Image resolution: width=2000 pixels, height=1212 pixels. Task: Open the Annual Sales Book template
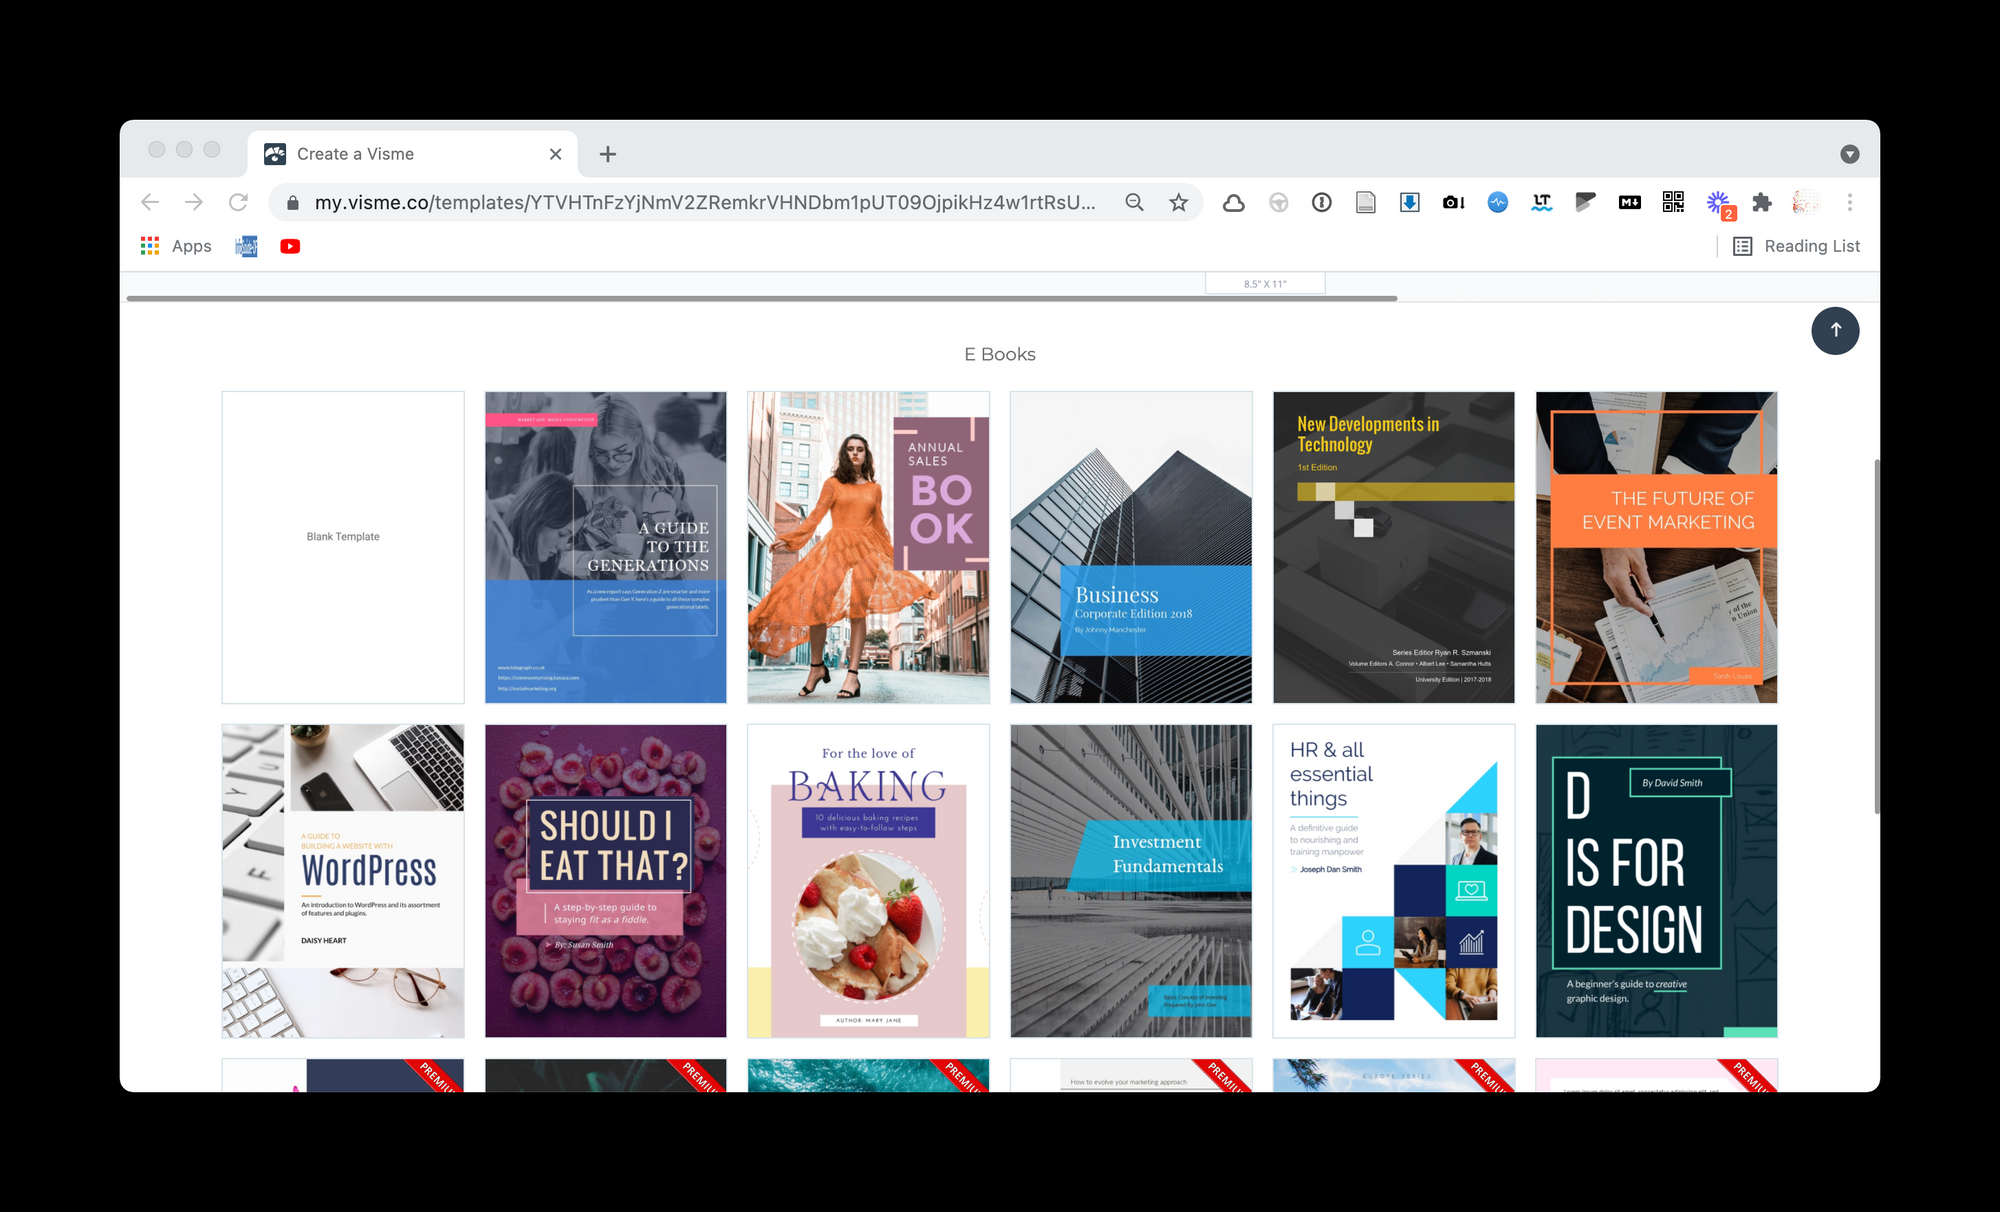click(x=868, y=547)
